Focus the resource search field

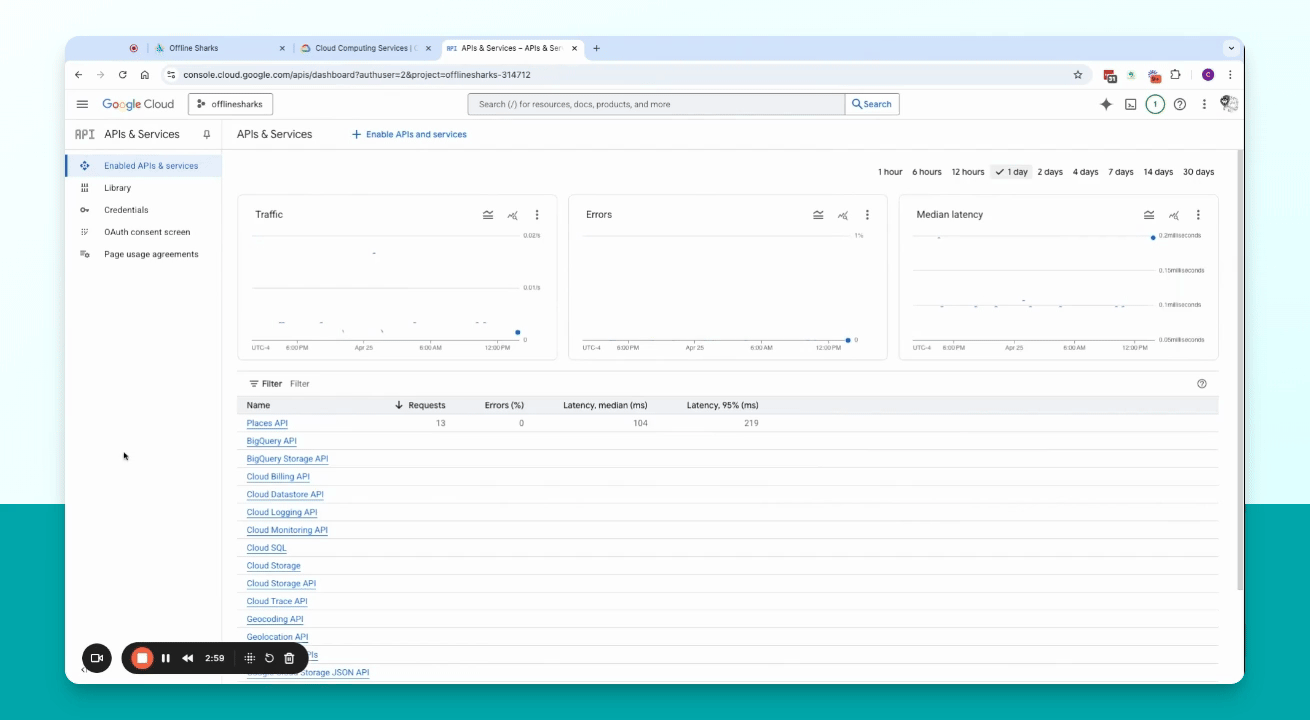click(656, 104)
